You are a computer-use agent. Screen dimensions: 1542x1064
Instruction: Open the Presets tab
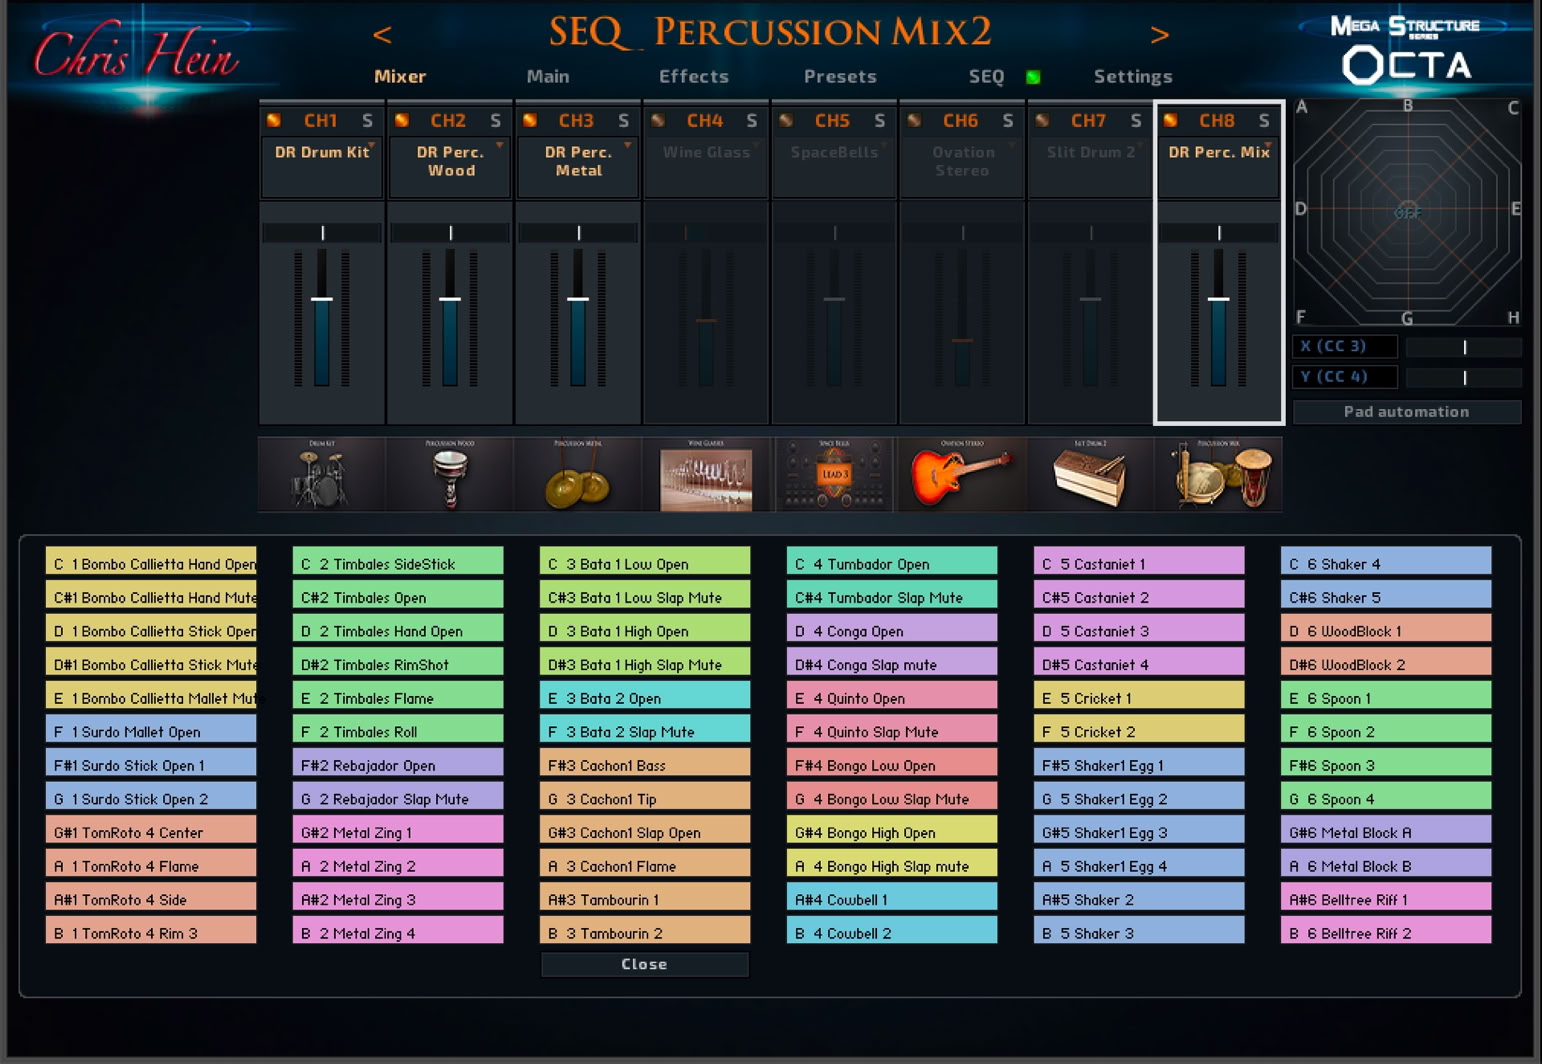[840, 77]
